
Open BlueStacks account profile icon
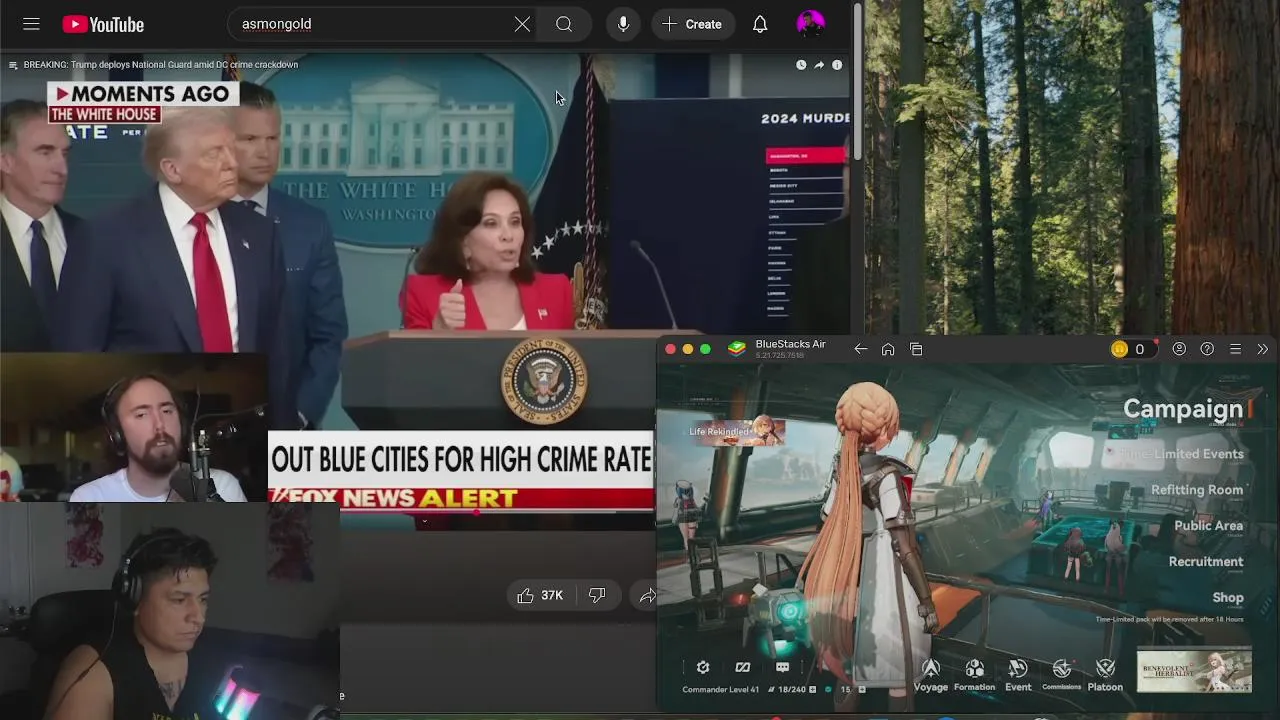click(x=1179, y=349)
